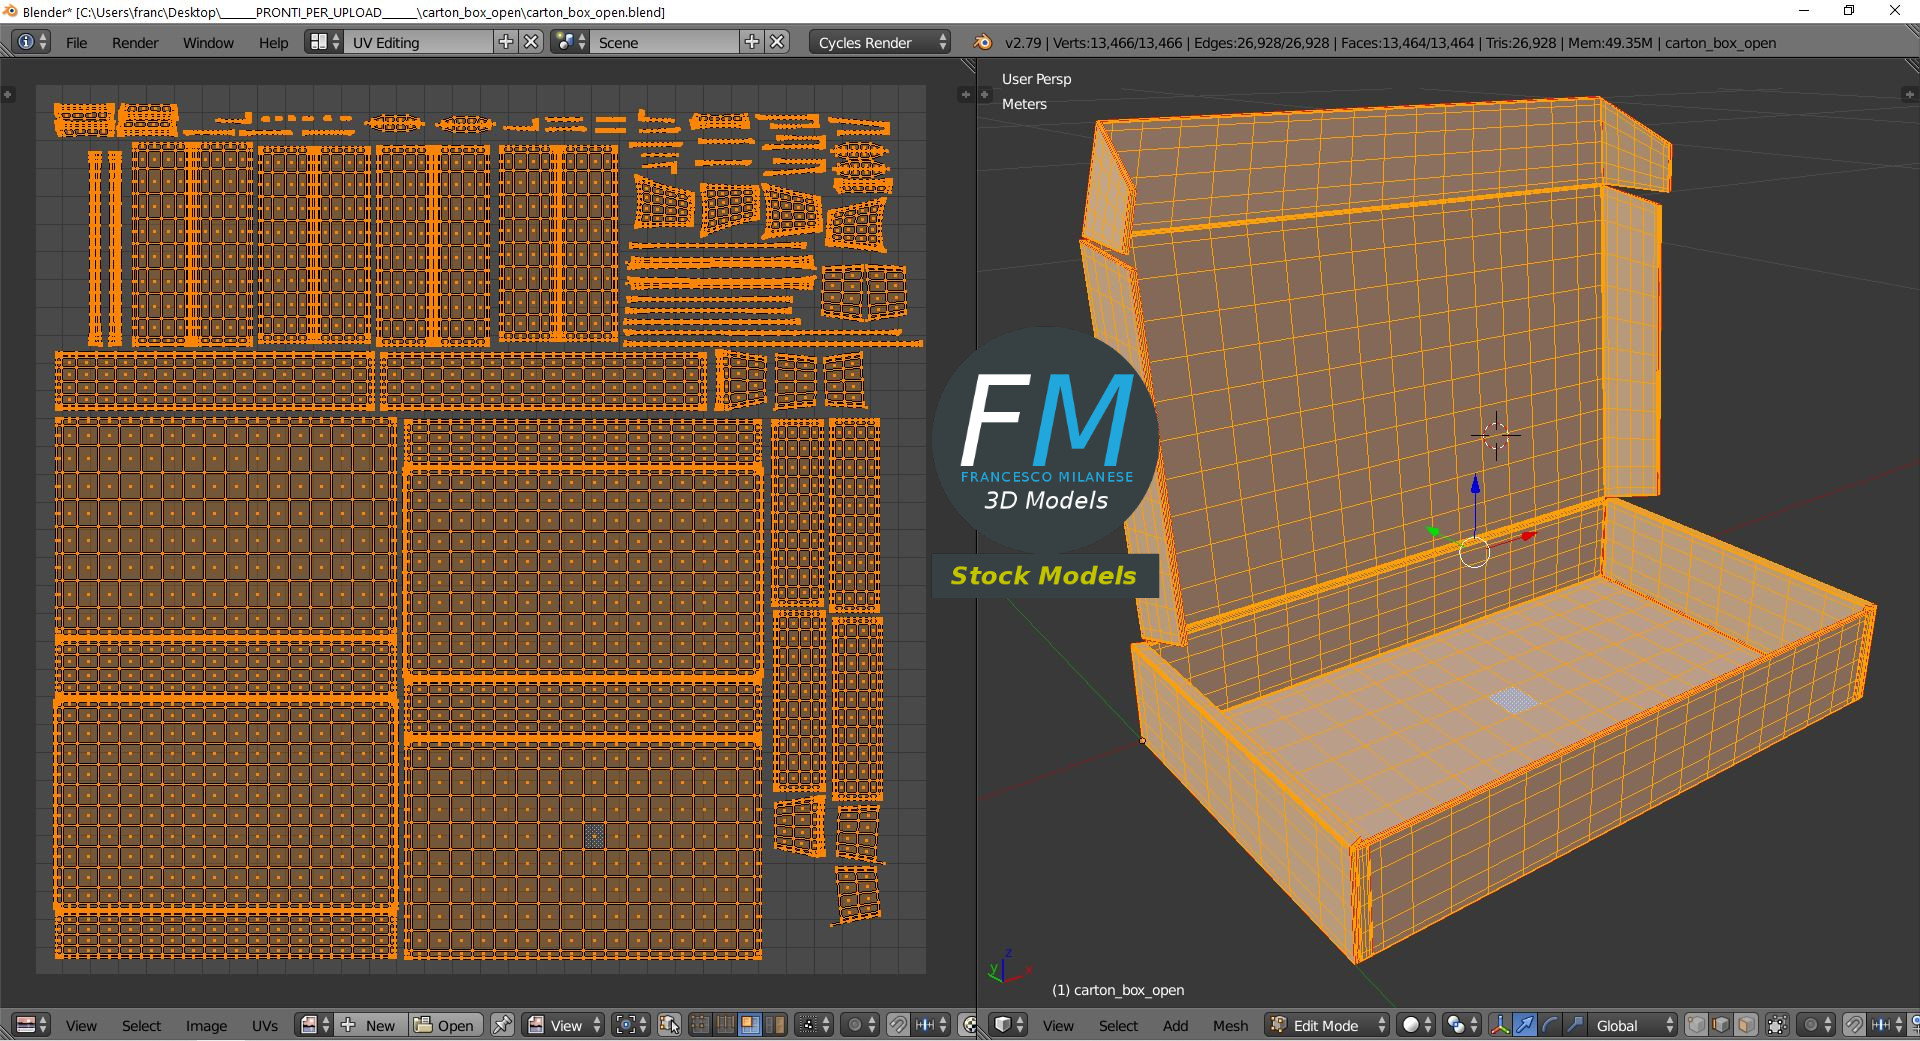This screenshot has width=1920, height=1041.
Task: Select UV face selection mode
Action: click(750, 1025)
